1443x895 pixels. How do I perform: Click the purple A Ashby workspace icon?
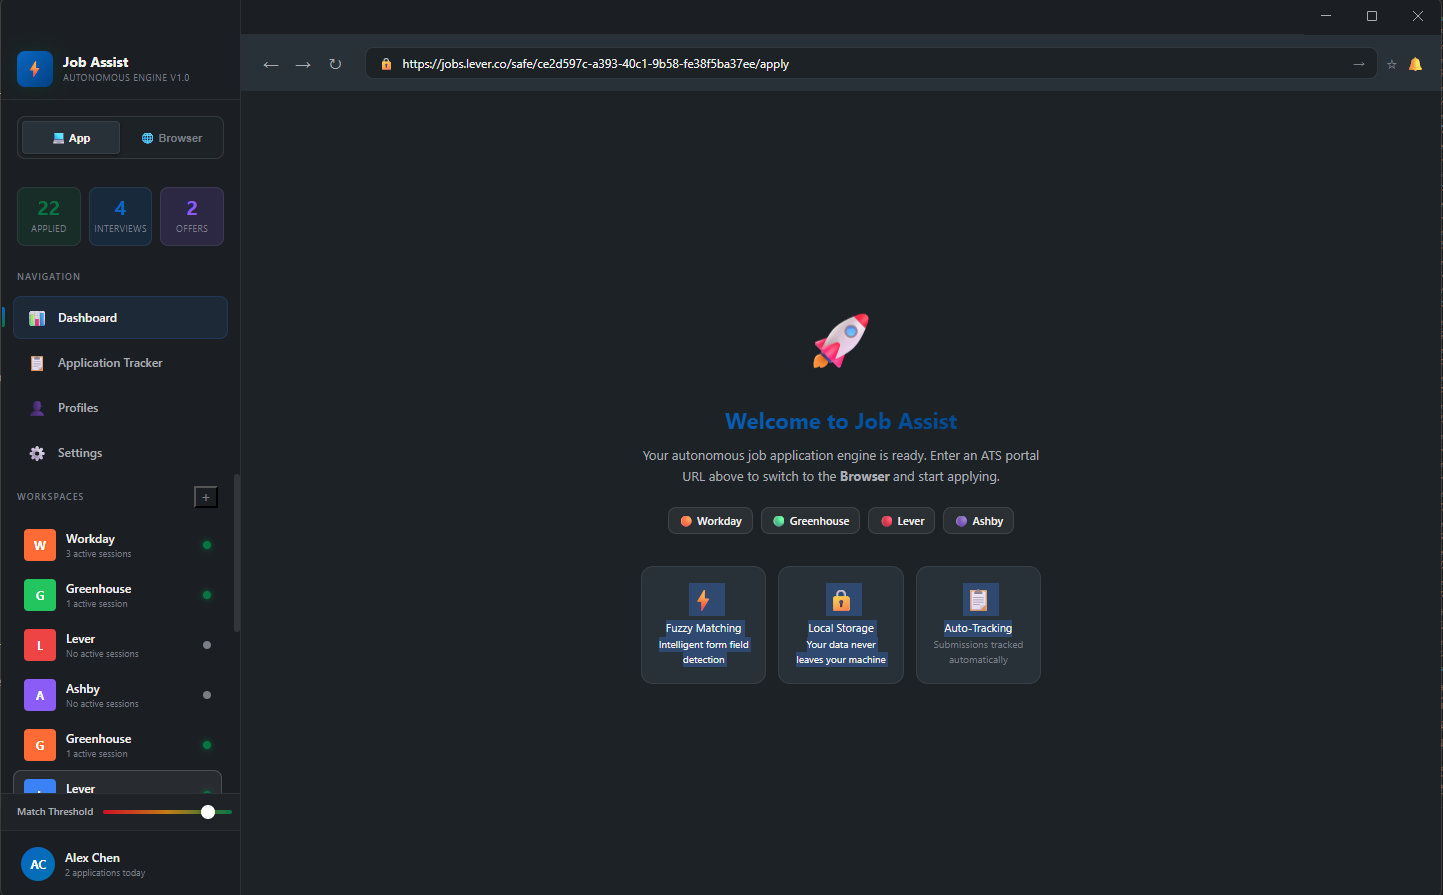40,695
